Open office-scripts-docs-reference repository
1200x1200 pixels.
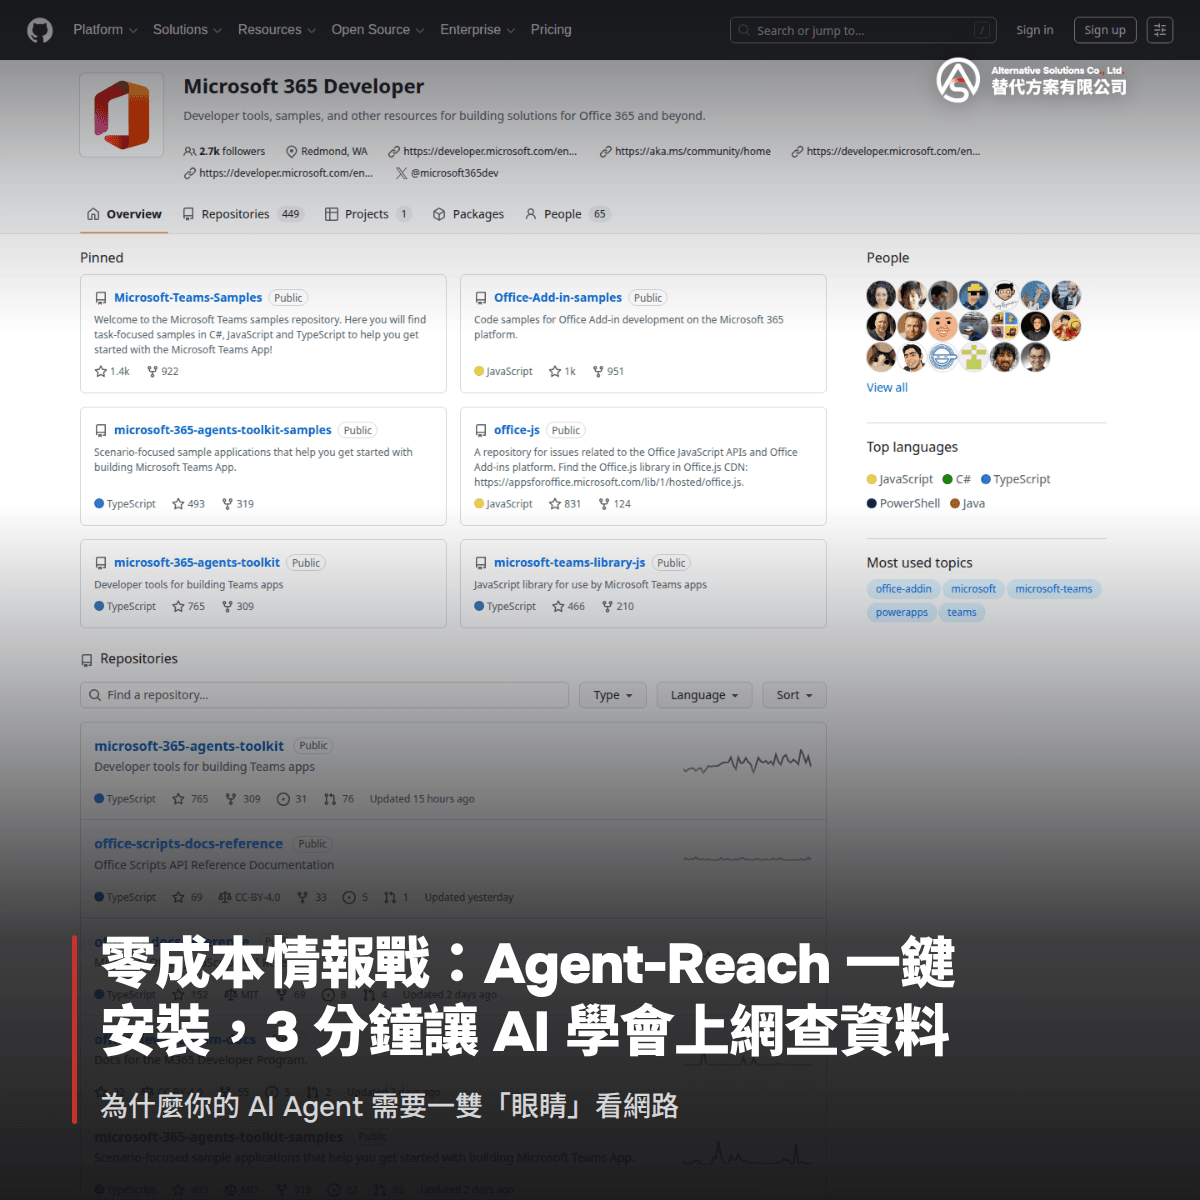[x=188, y=844]
